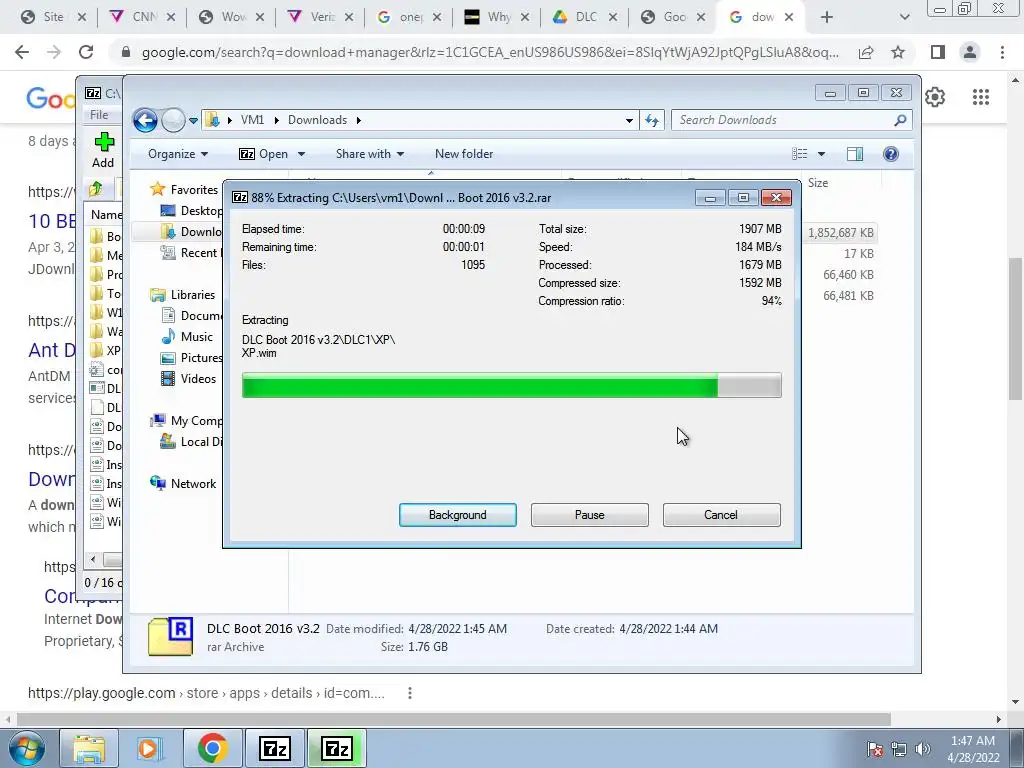1024x768 pixels.
Task: Click Background button in extraction dialog
Action: pos(457,515)
